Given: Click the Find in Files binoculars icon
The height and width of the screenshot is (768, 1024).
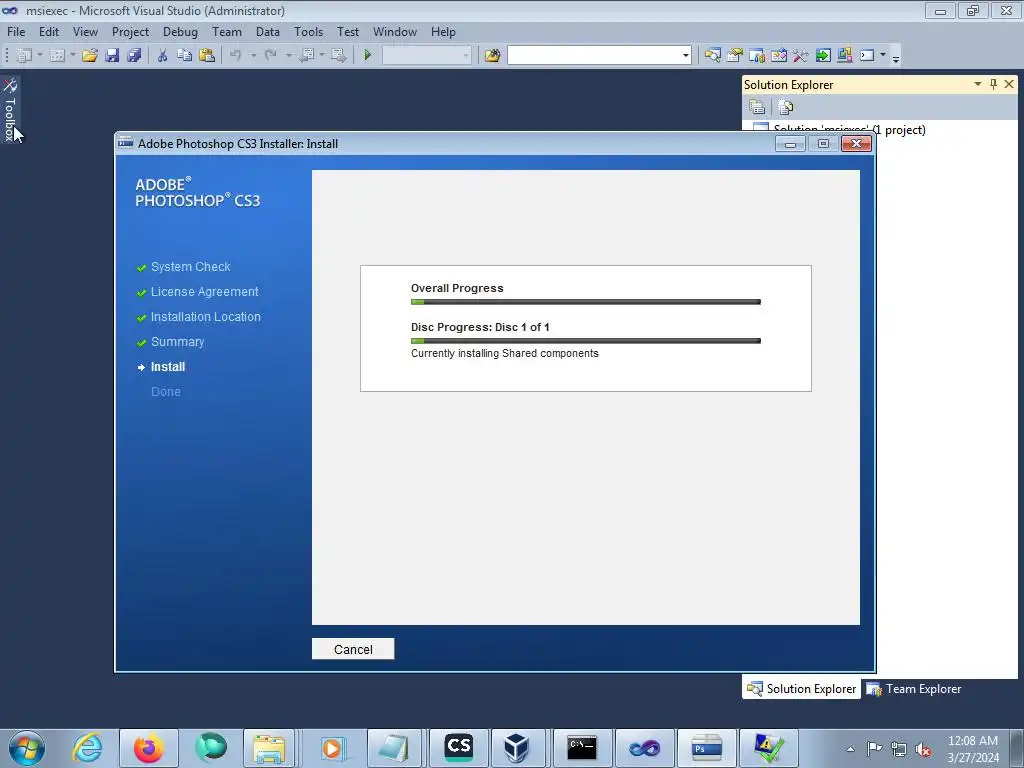Looking at the screenshot, I should [x=492, y=56].
